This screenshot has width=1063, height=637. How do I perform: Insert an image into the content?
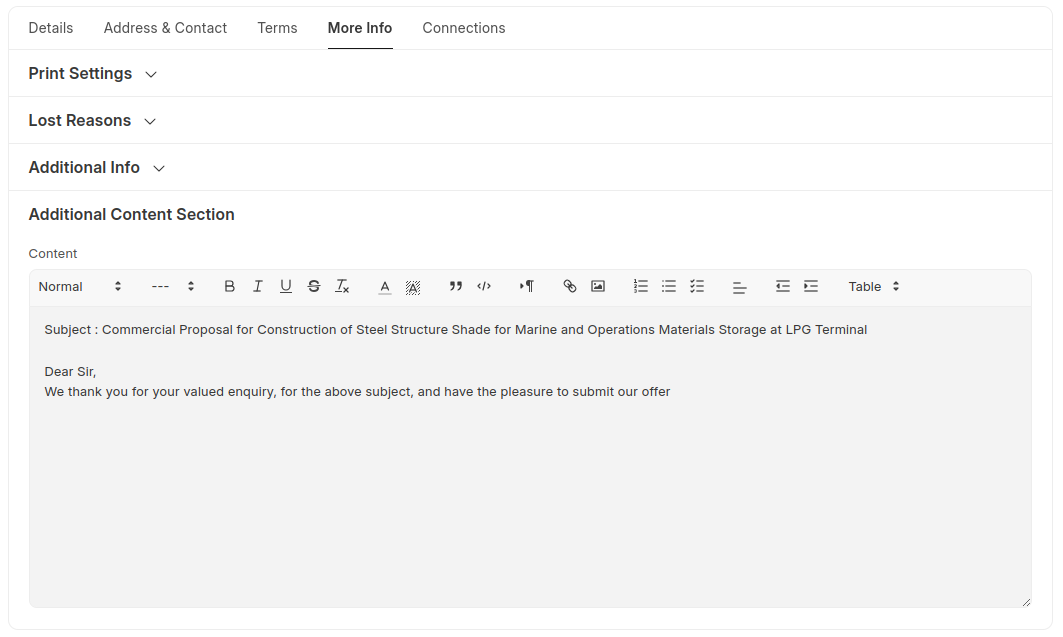point(598,286)
